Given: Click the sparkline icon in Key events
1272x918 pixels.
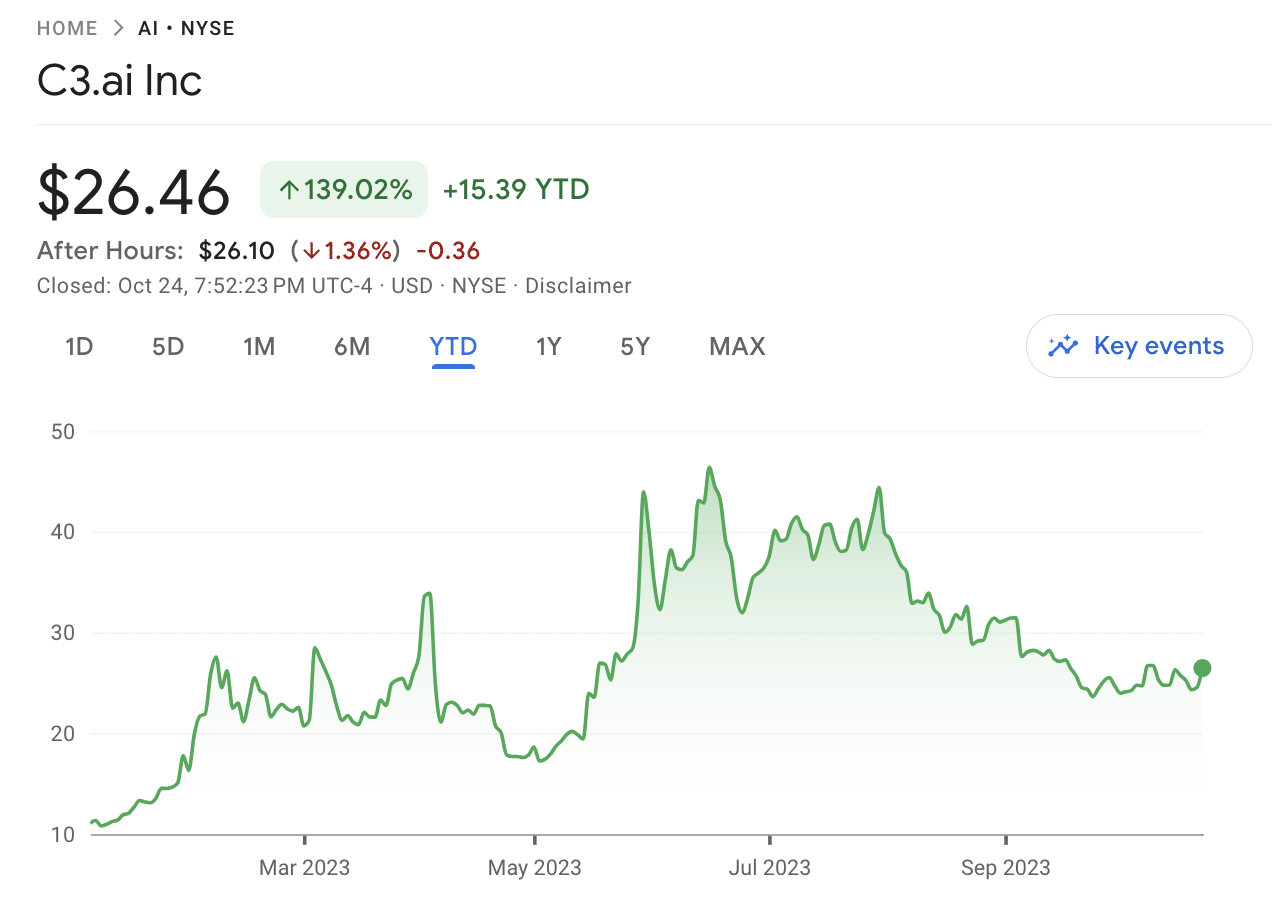Looking at the screenshot, I should tap(1062, 346).
